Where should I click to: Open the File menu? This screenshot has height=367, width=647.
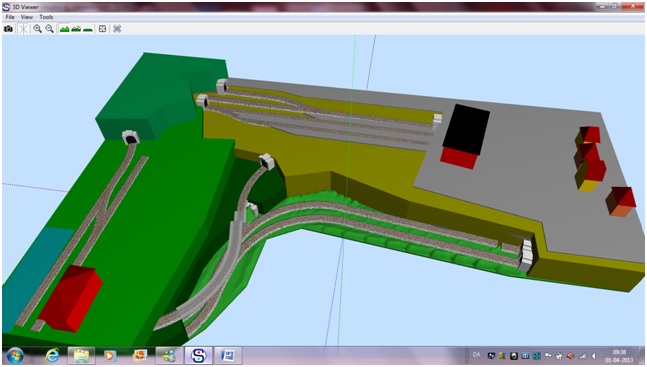point(10,17)
